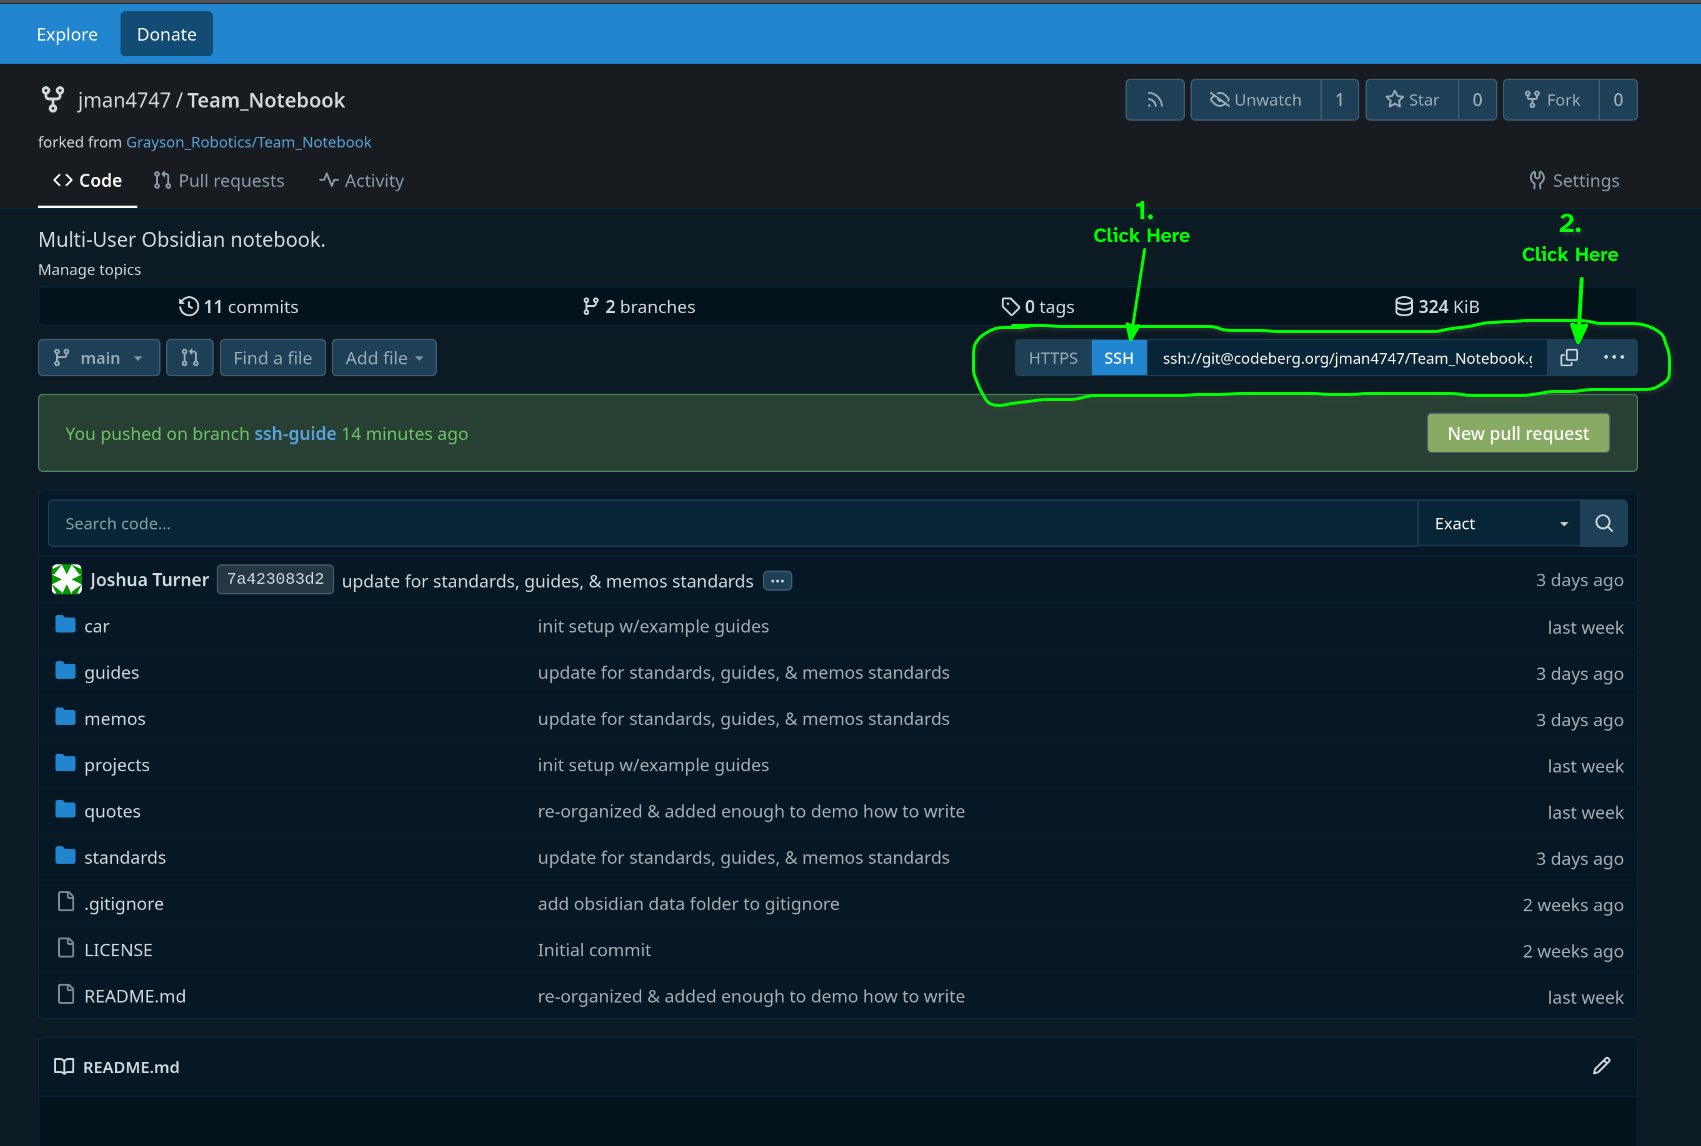Open the 0 tags page

pos(1038,307)
